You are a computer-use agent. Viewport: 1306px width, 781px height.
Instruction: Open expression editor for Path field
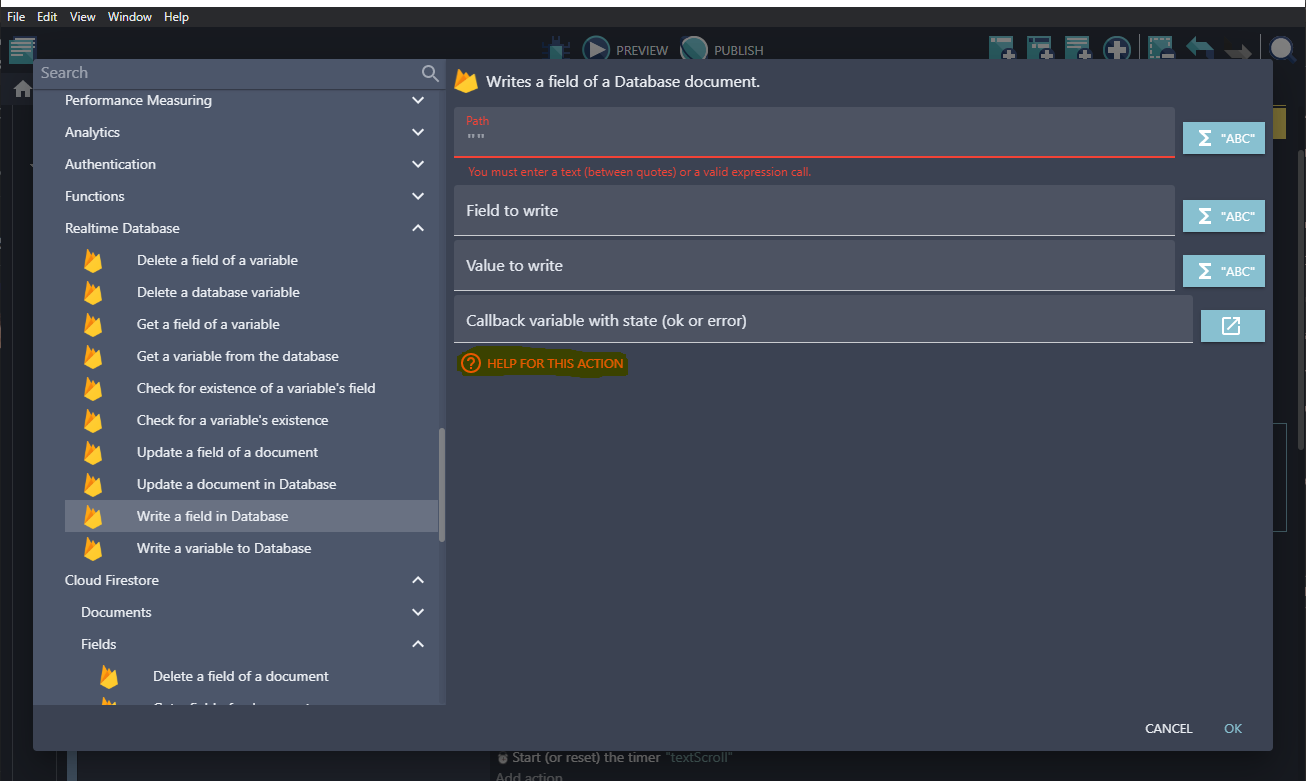1224,138
